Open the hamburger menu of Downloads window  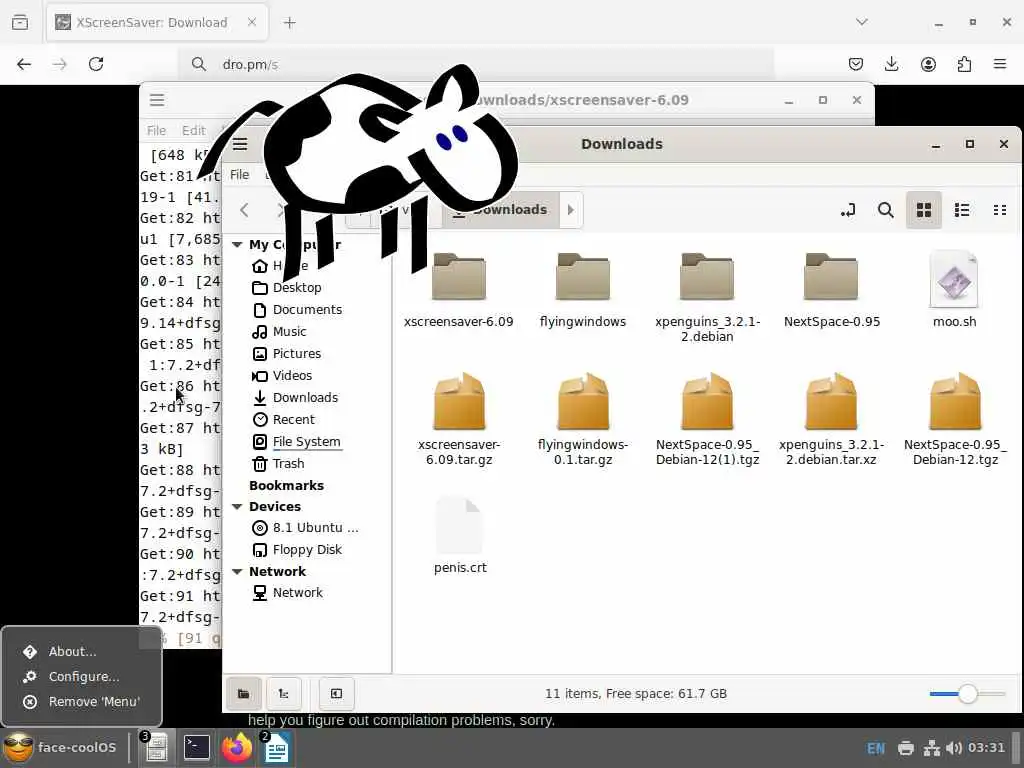click(x=240, y=144)
